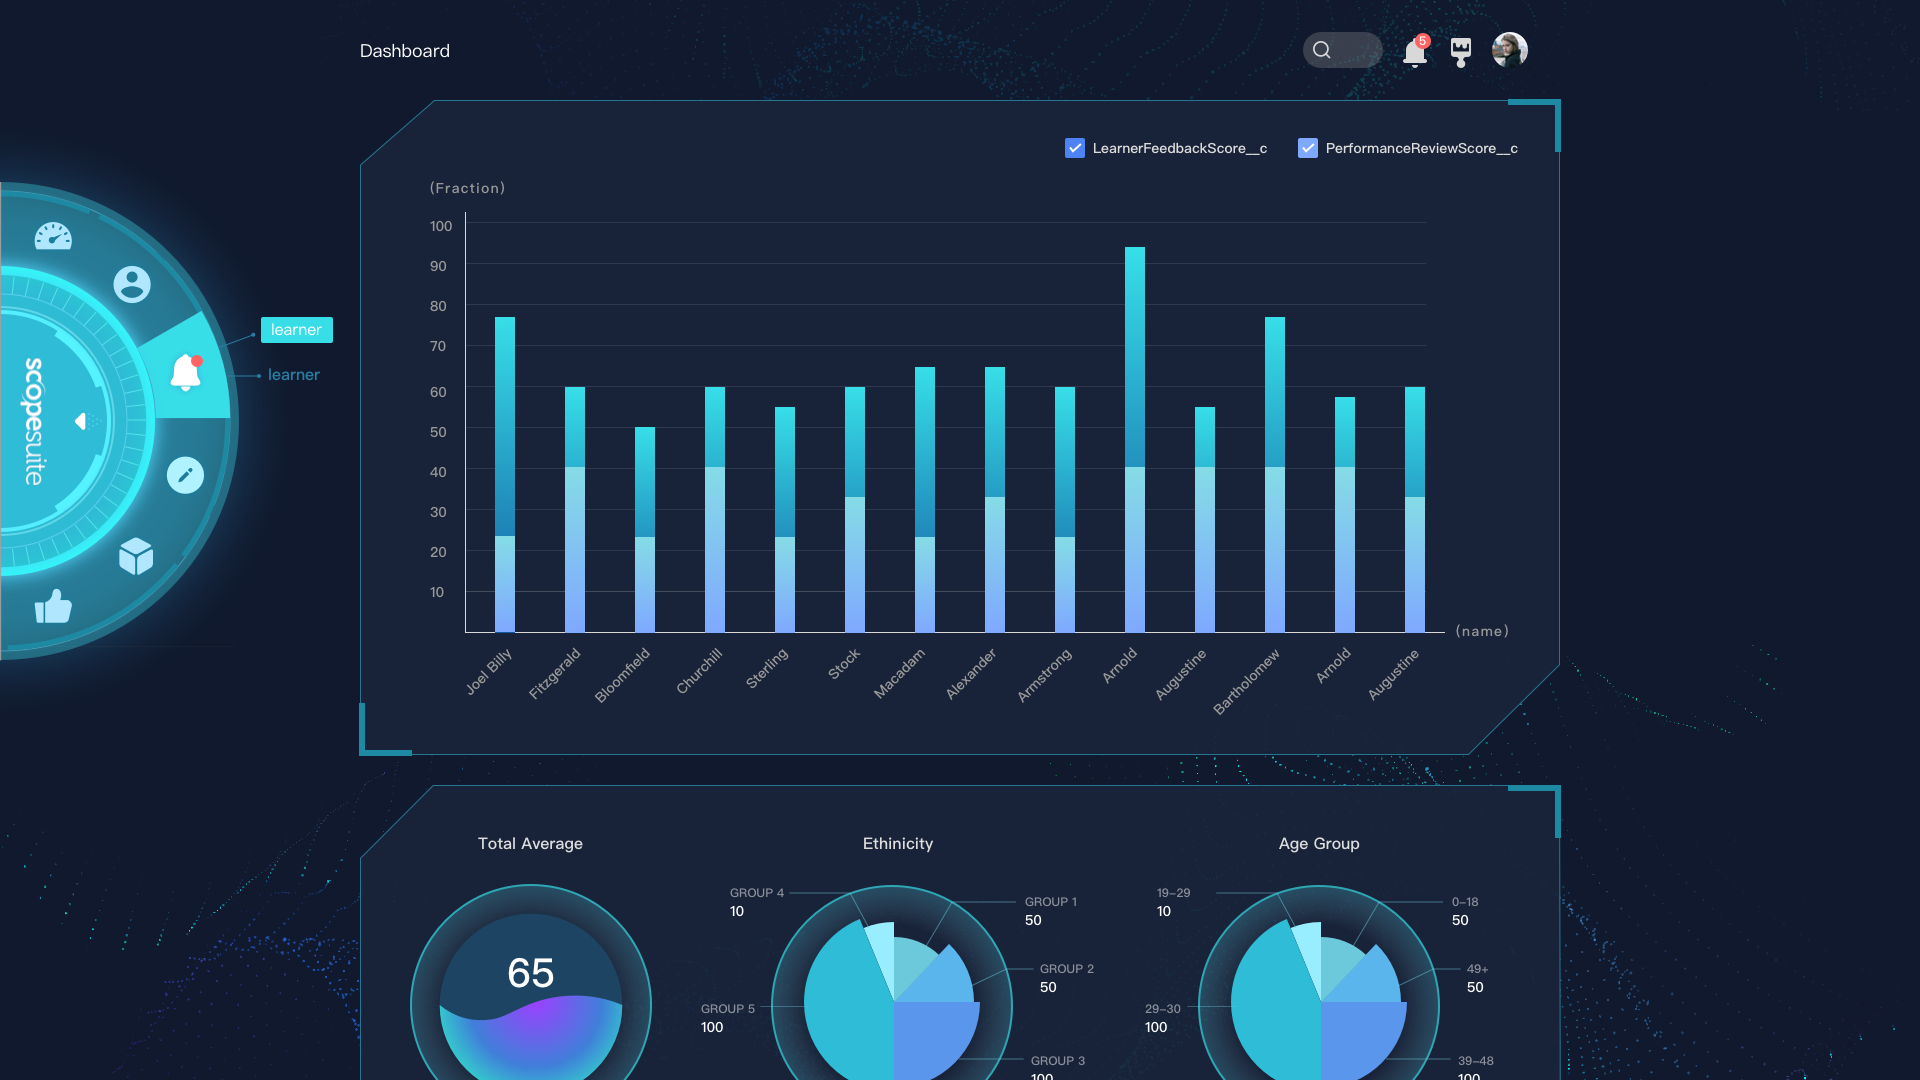Viewport: 1920px width, 1080px height.
Task: Uncheck the LearnerFeedbackScore__c checkbox
Action: tap(1075, 148)
